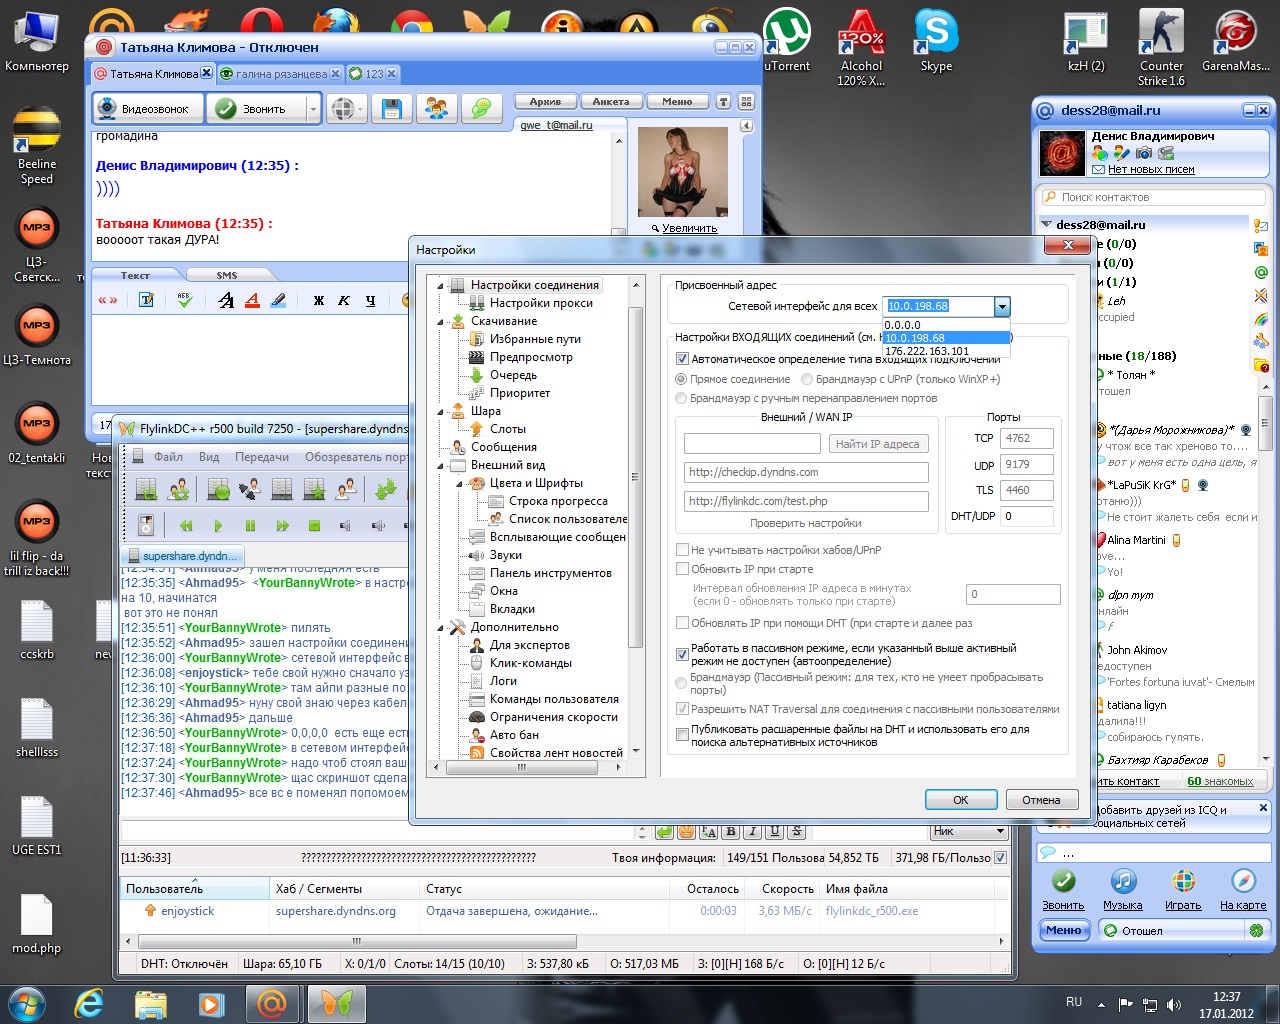This screenshot has height=1024, width=1280.
Task: Open the Передачи menu in FlylinkDC++
Action: [x=262, y=457]
